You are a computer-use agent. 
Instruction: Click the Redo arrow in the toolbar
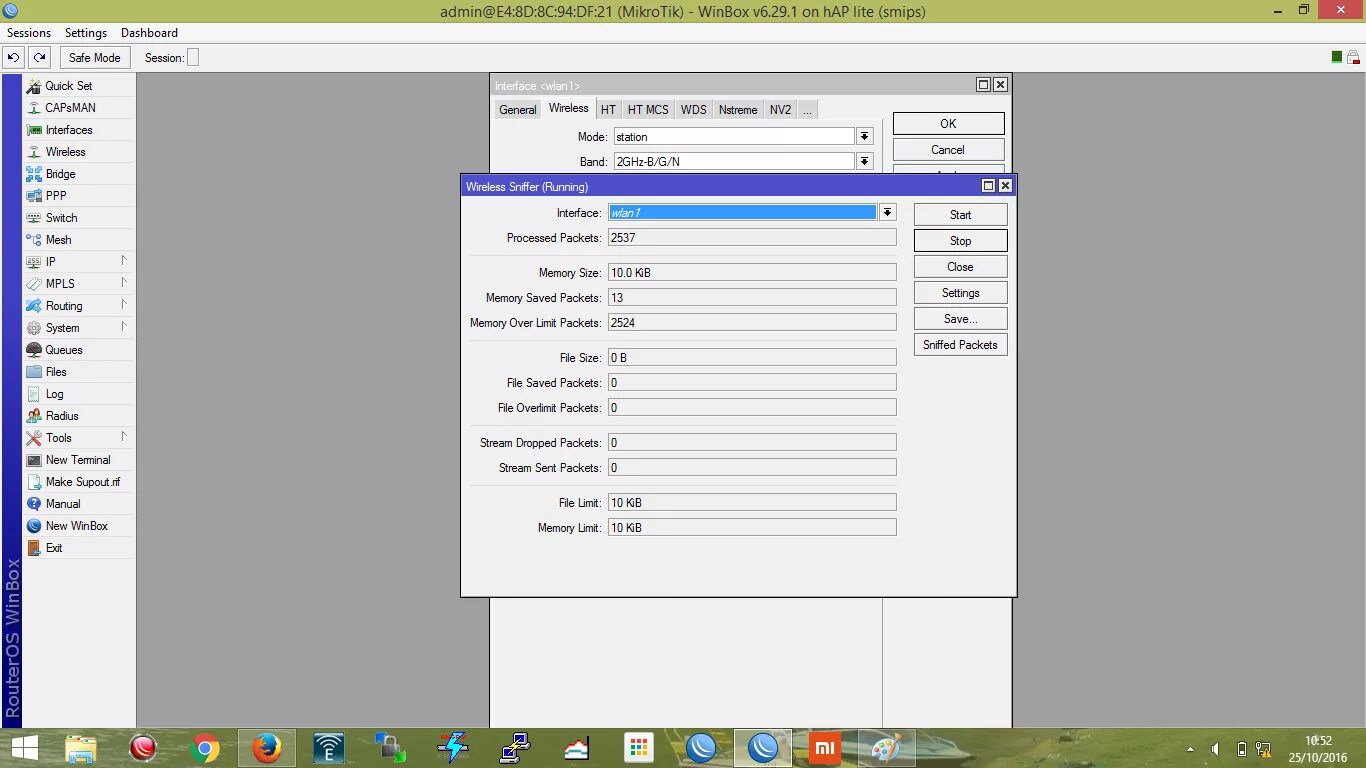[x=39, y=58]
